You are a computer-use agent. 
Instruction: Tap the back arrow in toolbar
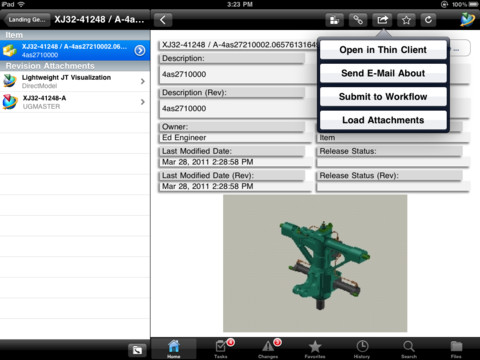pyautogui.click(x=163, y=20)
